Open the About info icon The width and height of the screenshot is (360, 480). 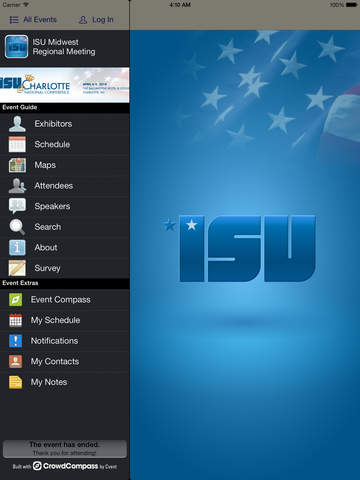17,248
